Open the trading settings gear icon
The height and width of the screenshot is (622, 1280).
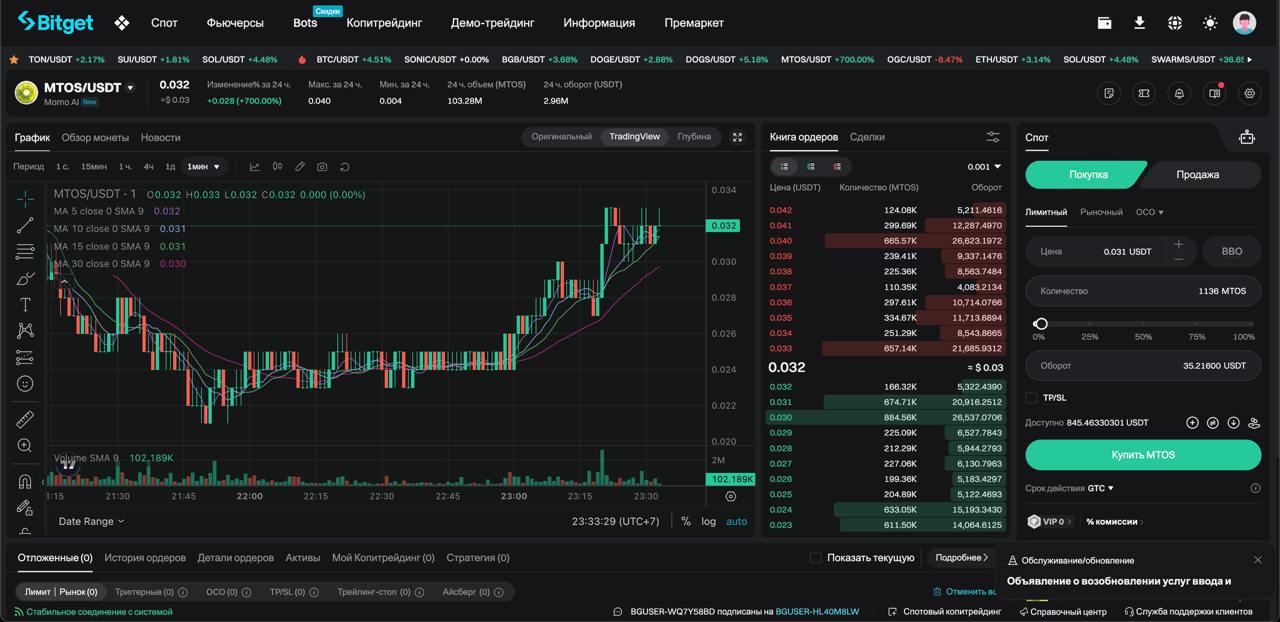coord(1249,93)
